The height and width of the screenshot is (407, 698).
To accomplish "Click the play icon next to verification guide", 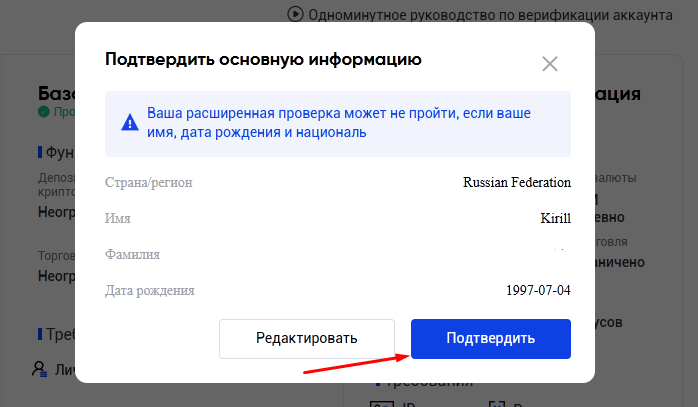I will tap(295, 14).
